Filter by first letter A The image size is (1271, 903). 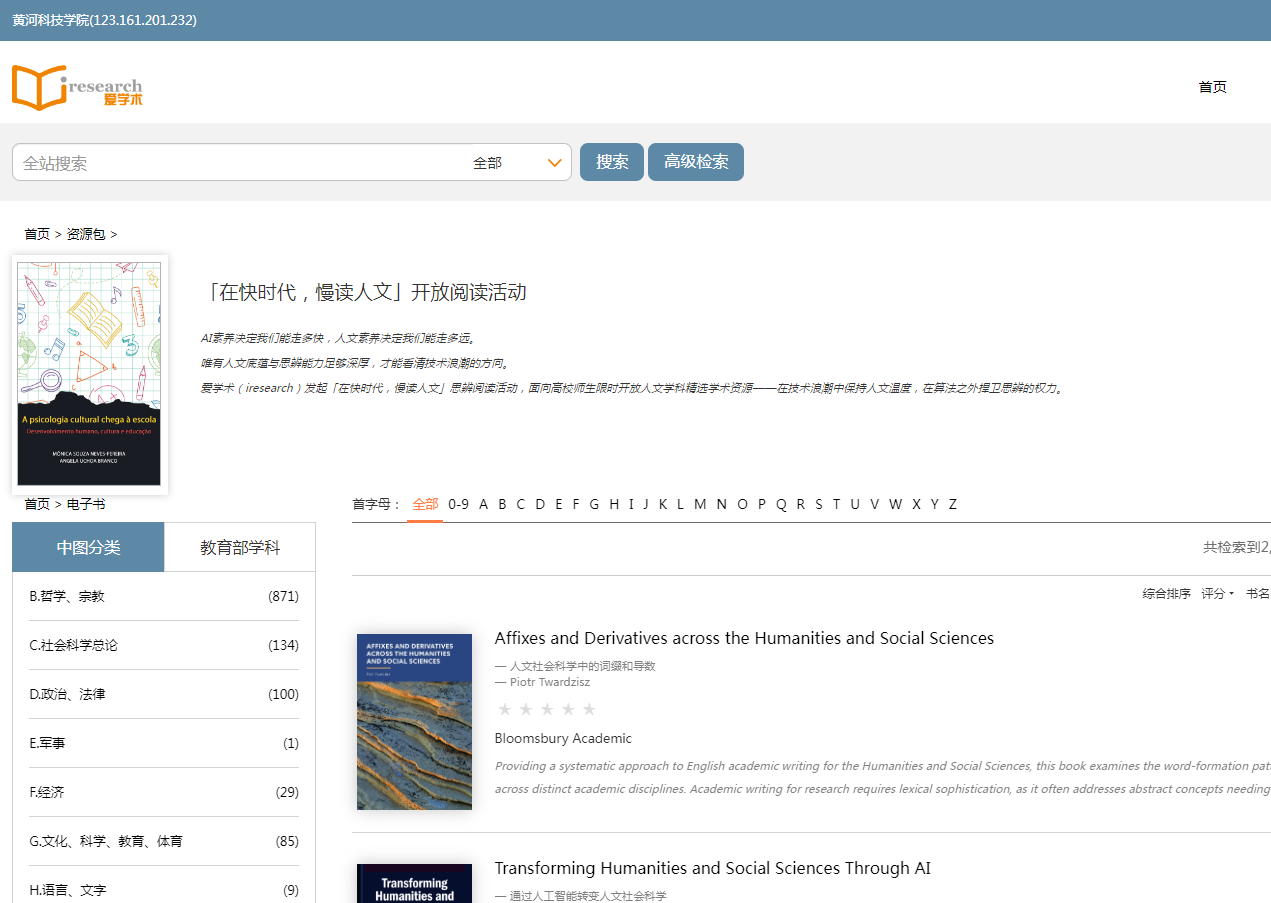click(483, 504)
